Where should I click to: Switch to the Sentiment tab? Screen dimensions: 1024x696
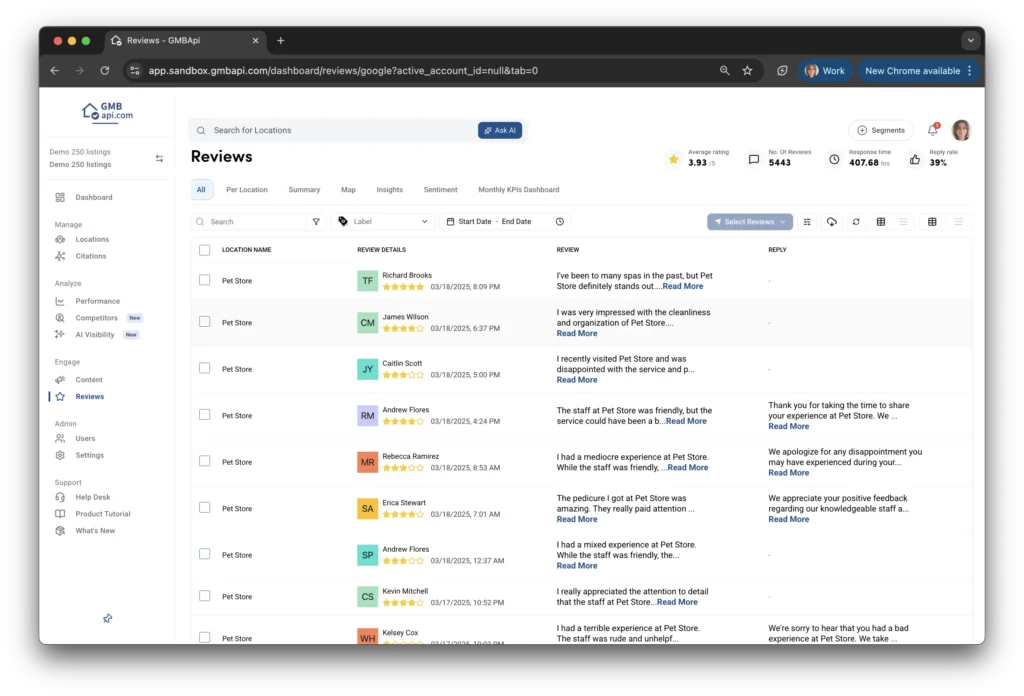tap(440, 190)
